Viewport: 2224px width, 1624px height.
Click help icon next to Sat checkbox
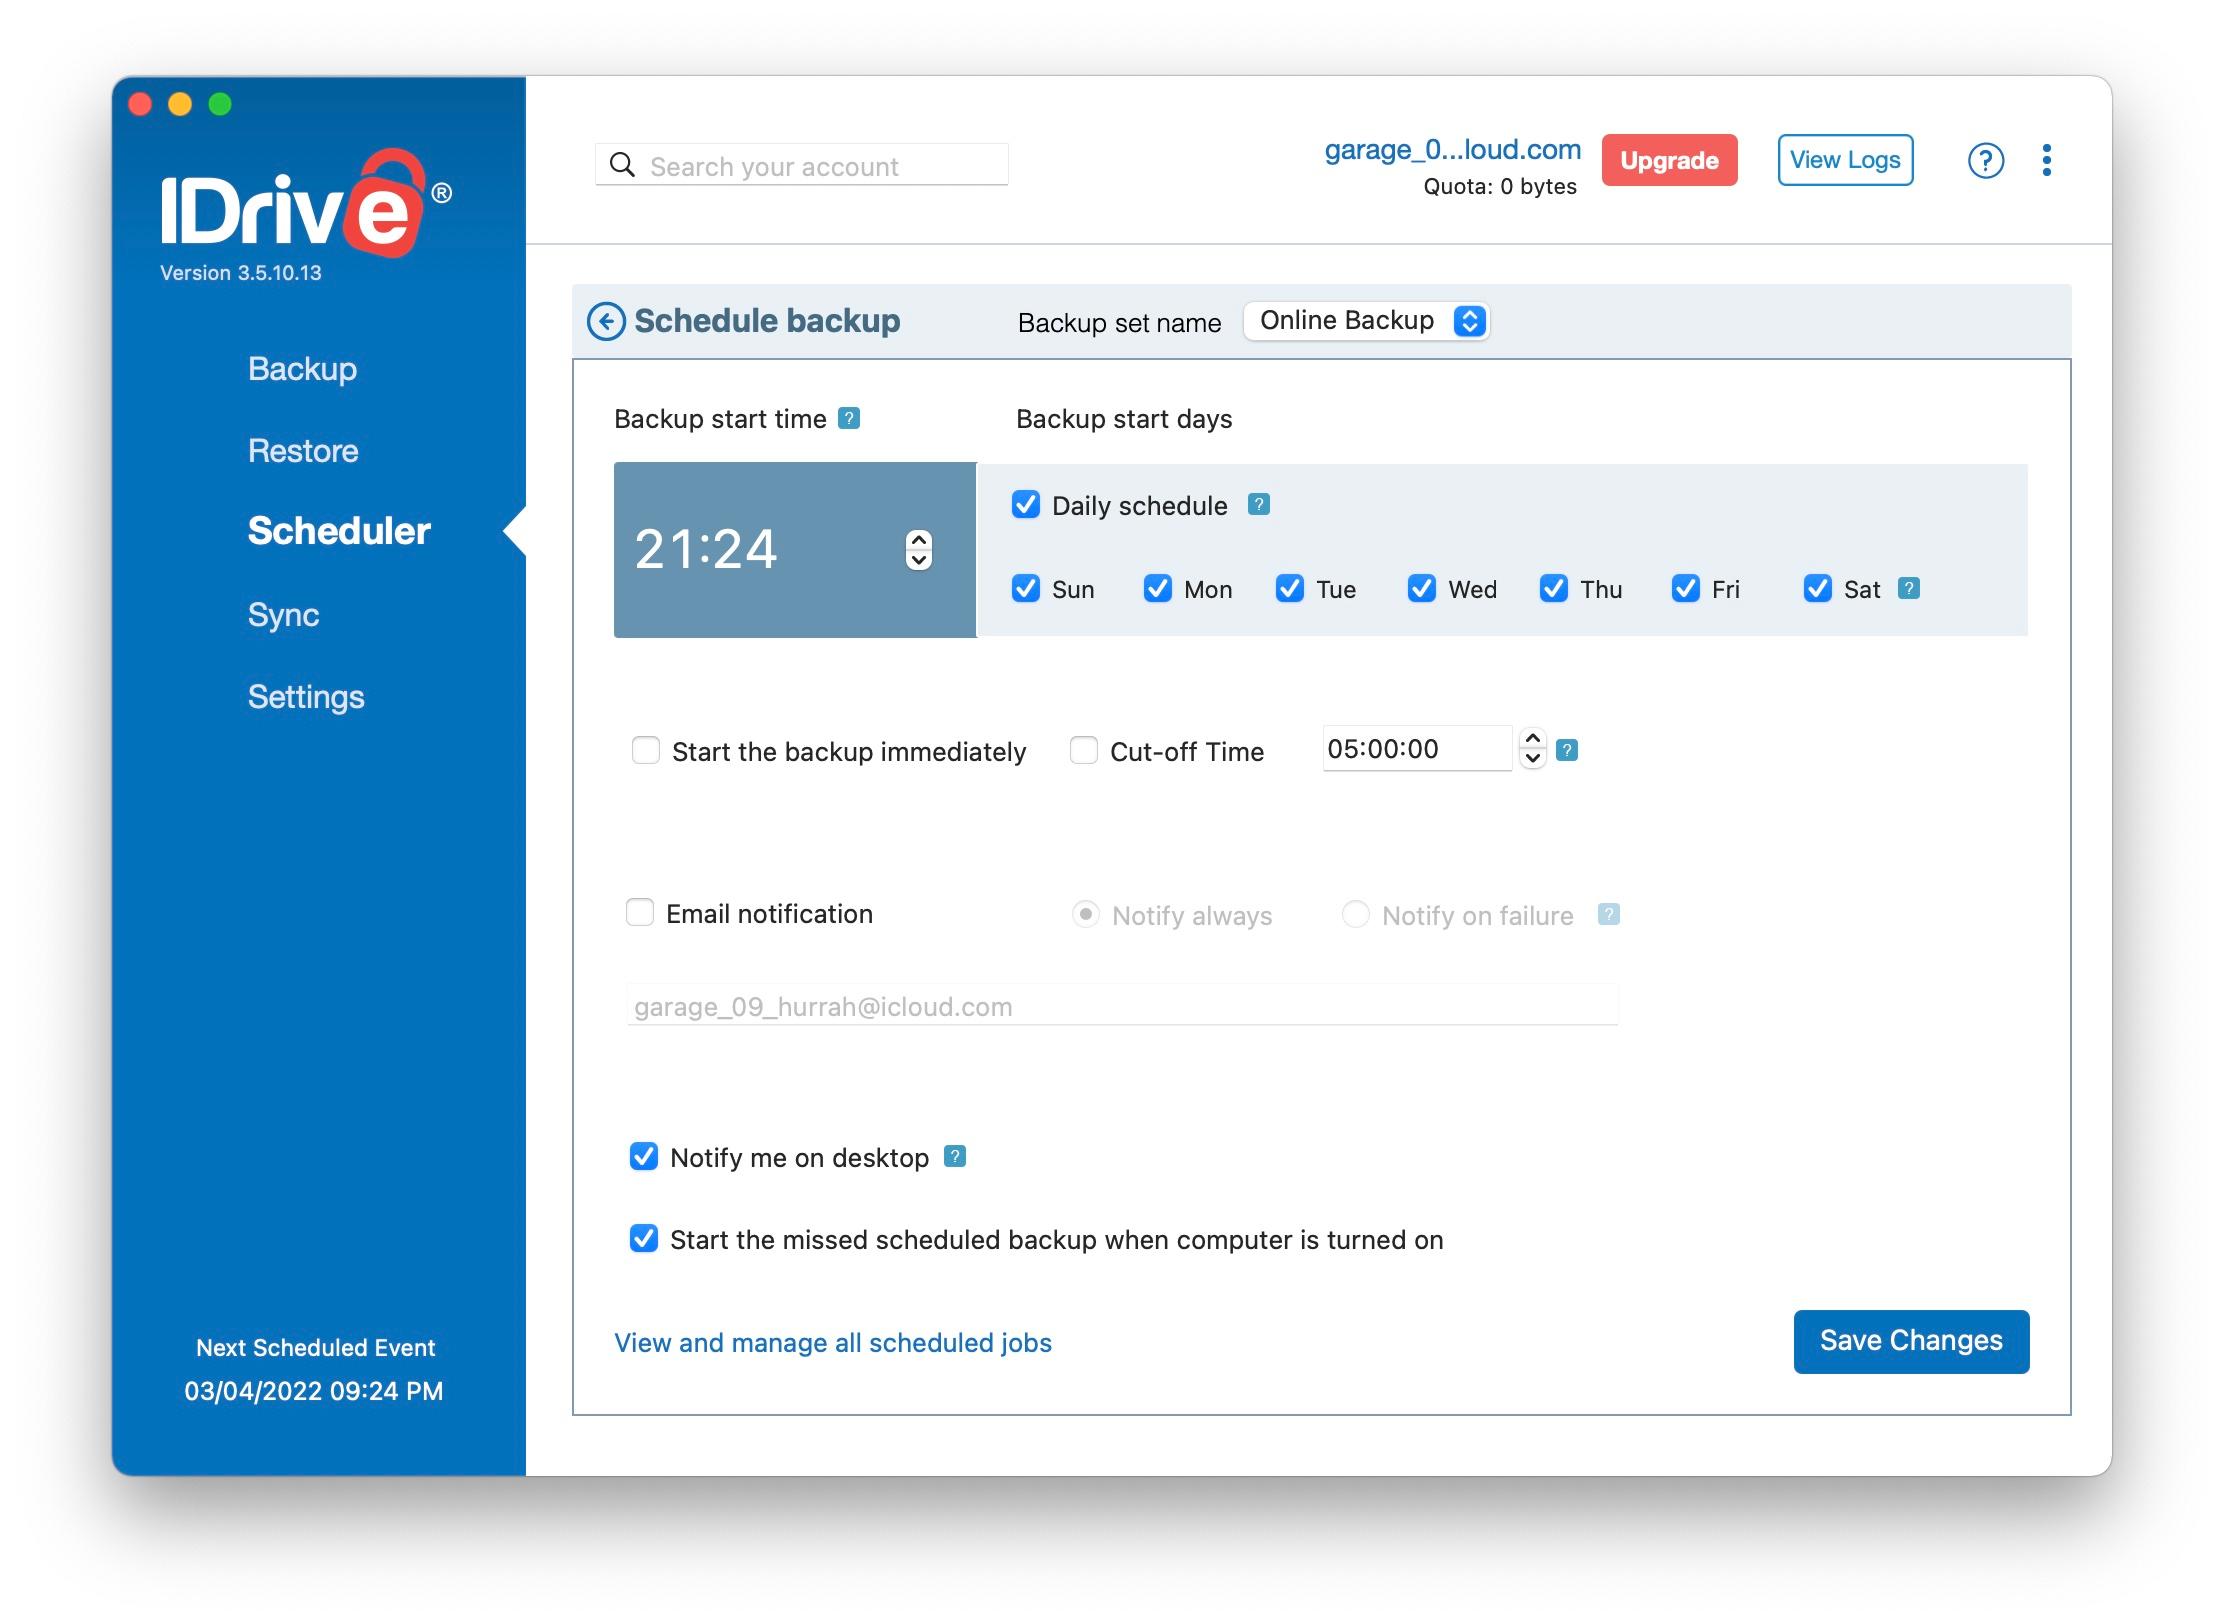pos(1909,588)
